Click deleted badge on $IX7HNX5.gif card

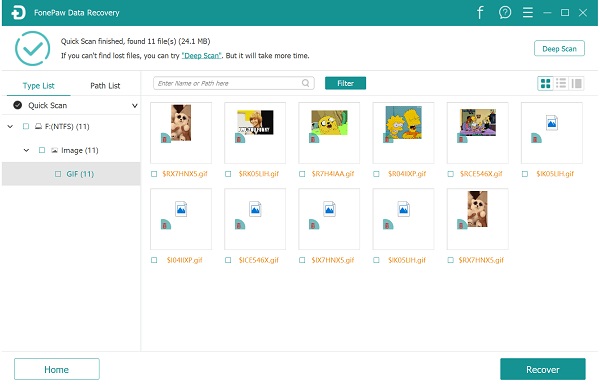click(314, 224)
